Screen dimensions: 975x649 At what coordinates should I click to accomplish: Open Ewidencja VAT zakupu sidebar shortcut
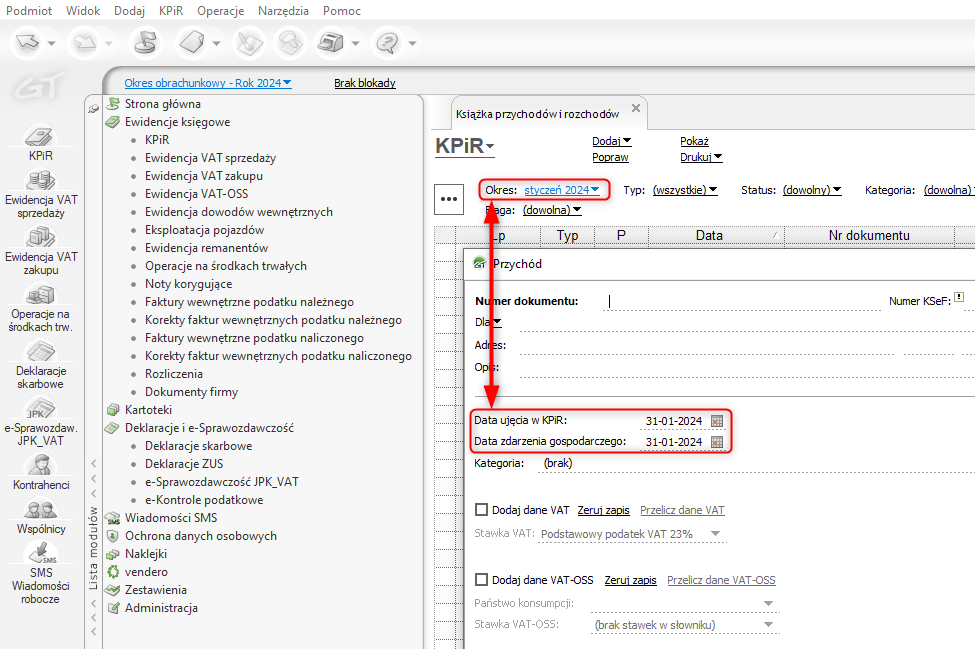tap(40, 251)
